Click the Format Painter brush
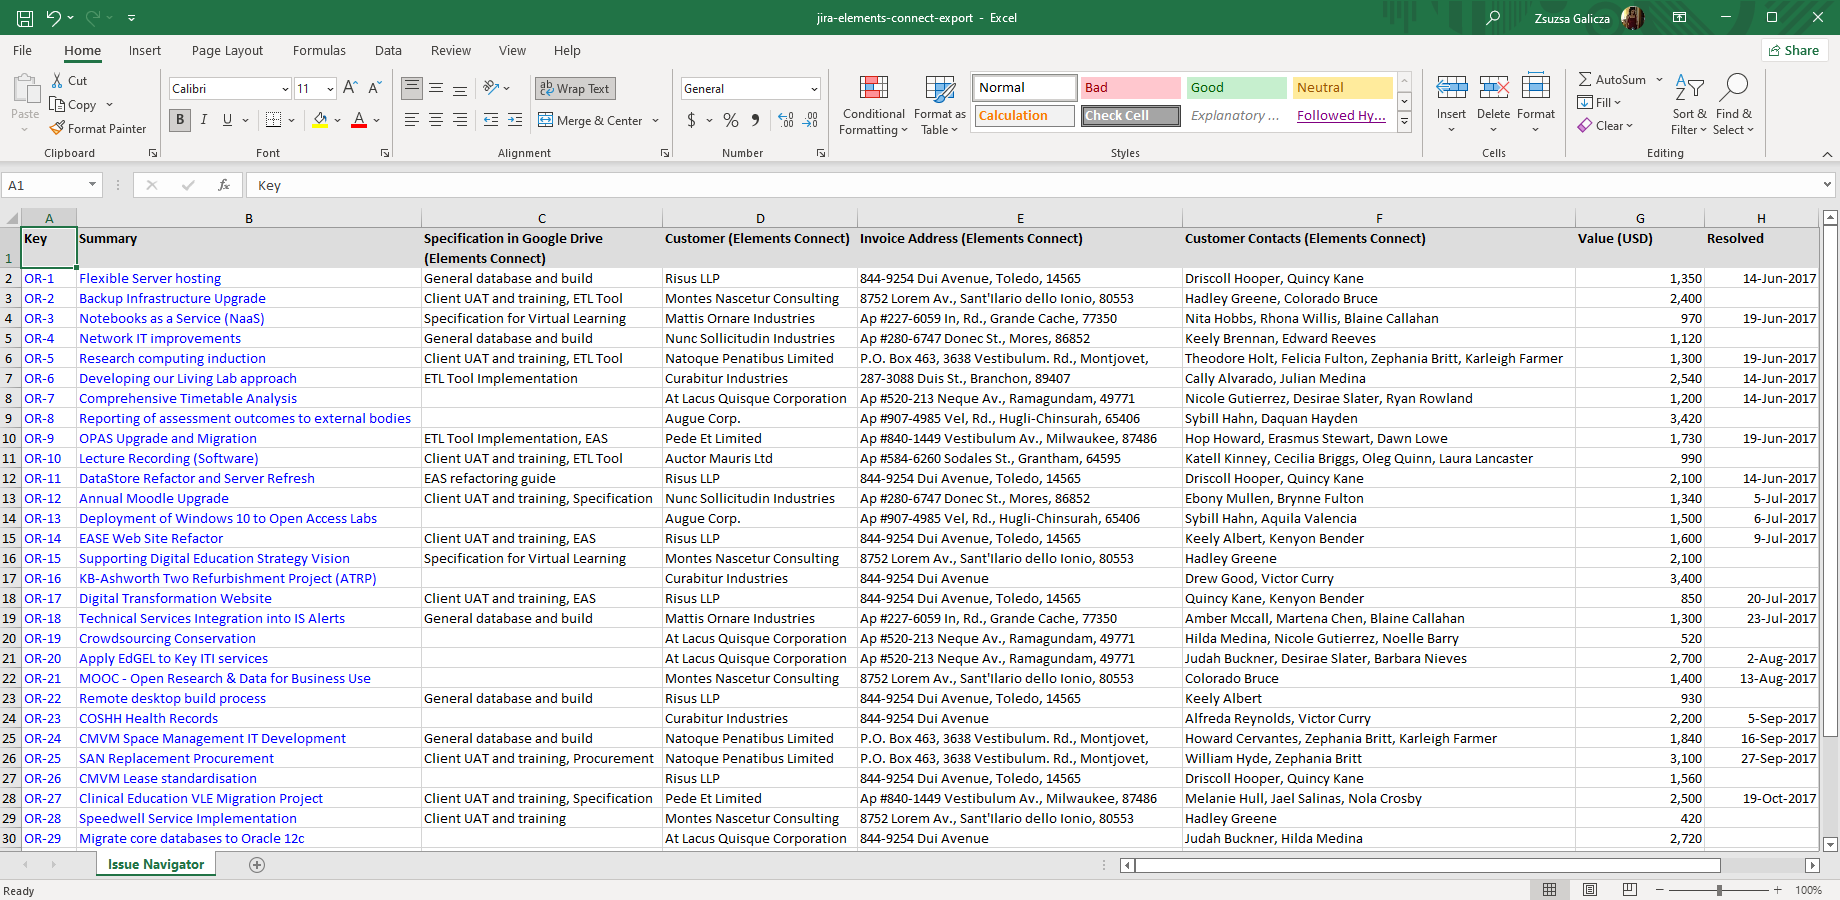The image size is (1840, 900). pos(58,128)
